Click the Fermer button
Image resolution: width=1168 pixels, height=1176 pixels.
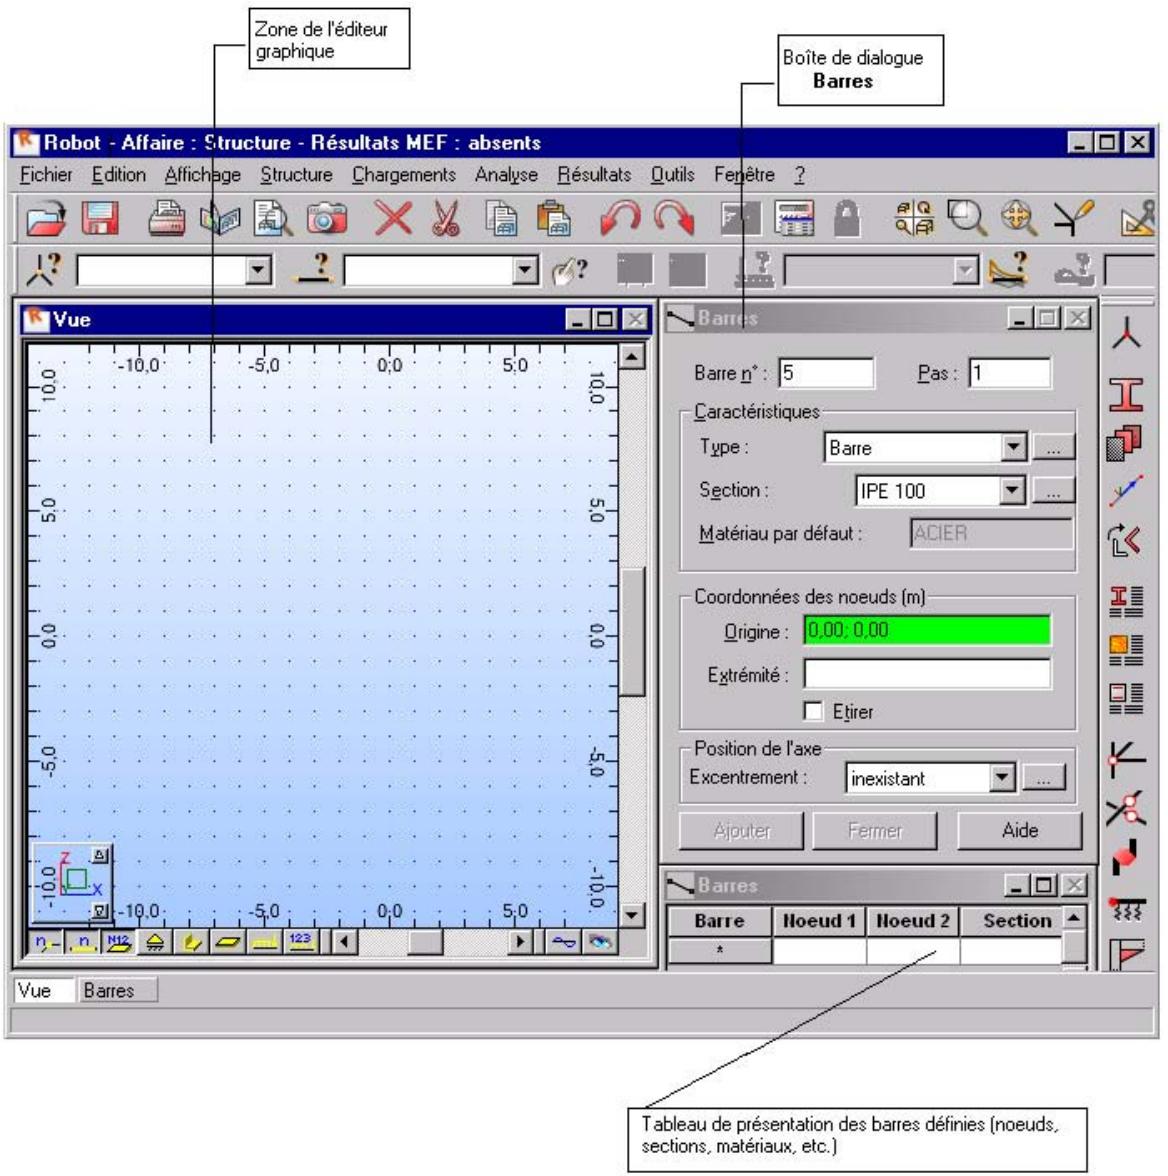(x=875, y=830)
